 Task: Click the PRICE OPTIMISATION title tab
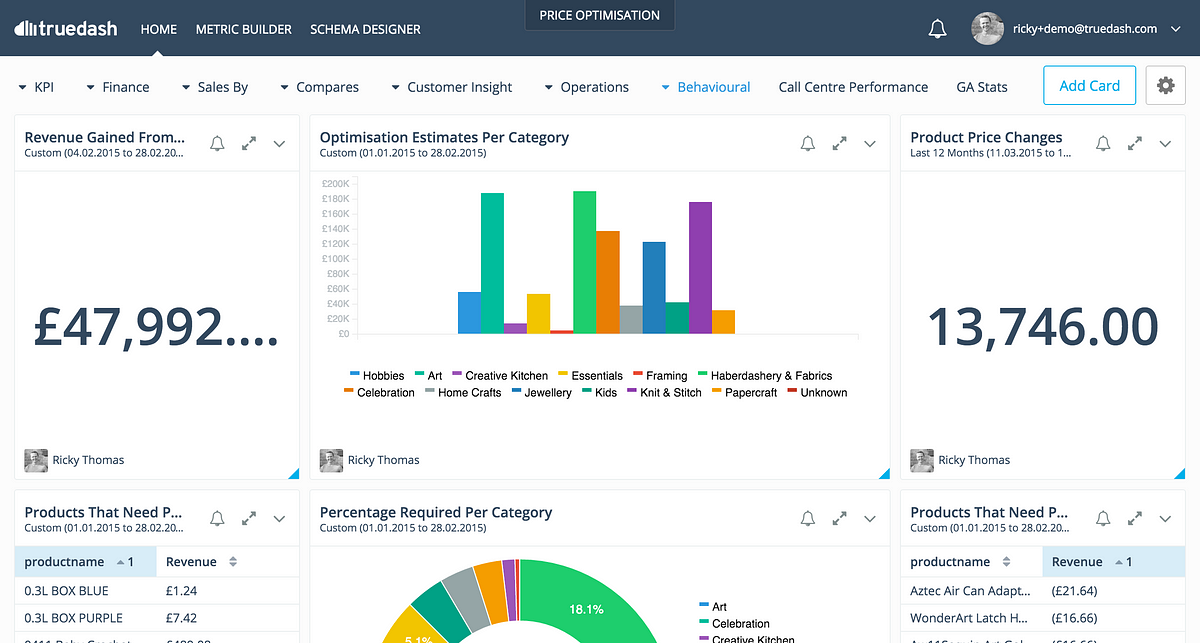pyautogui.click(x=599, y=15)
